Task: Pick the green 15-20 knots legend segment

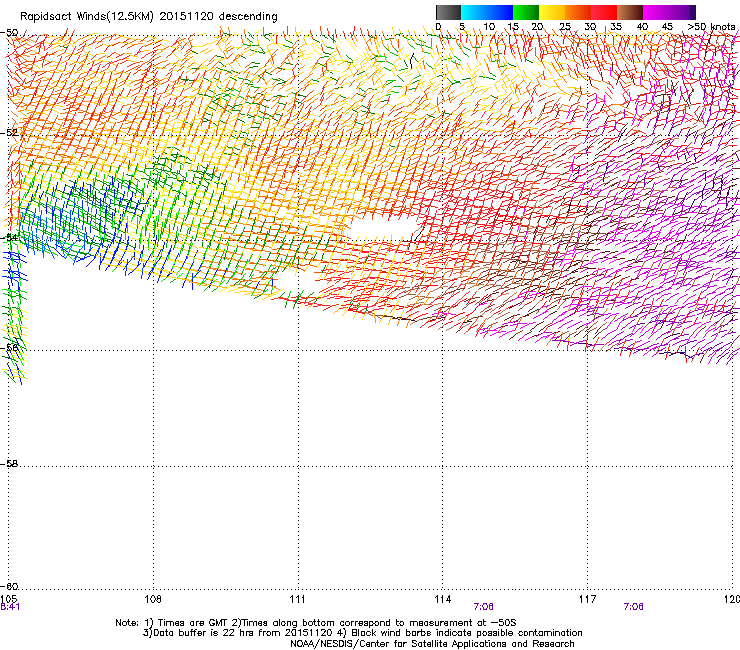Action: [526, 12]
